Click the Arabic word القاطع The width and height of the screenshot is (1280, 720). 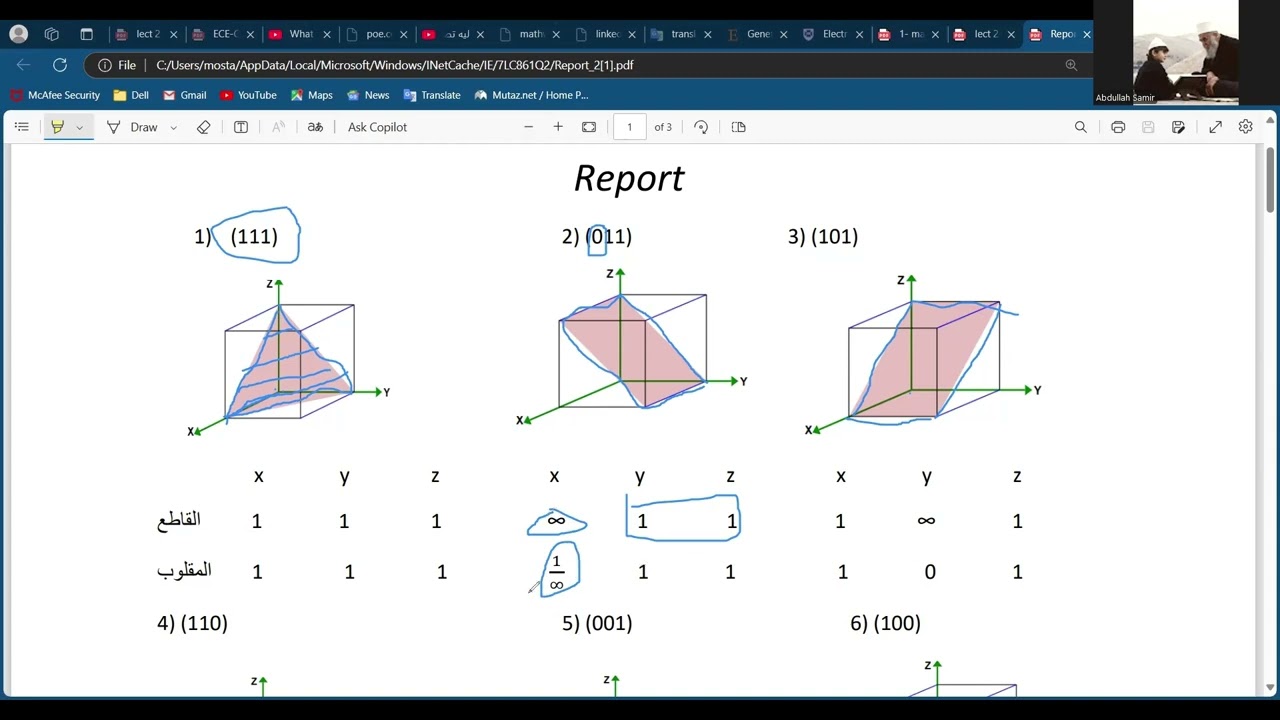pos(179,520)
